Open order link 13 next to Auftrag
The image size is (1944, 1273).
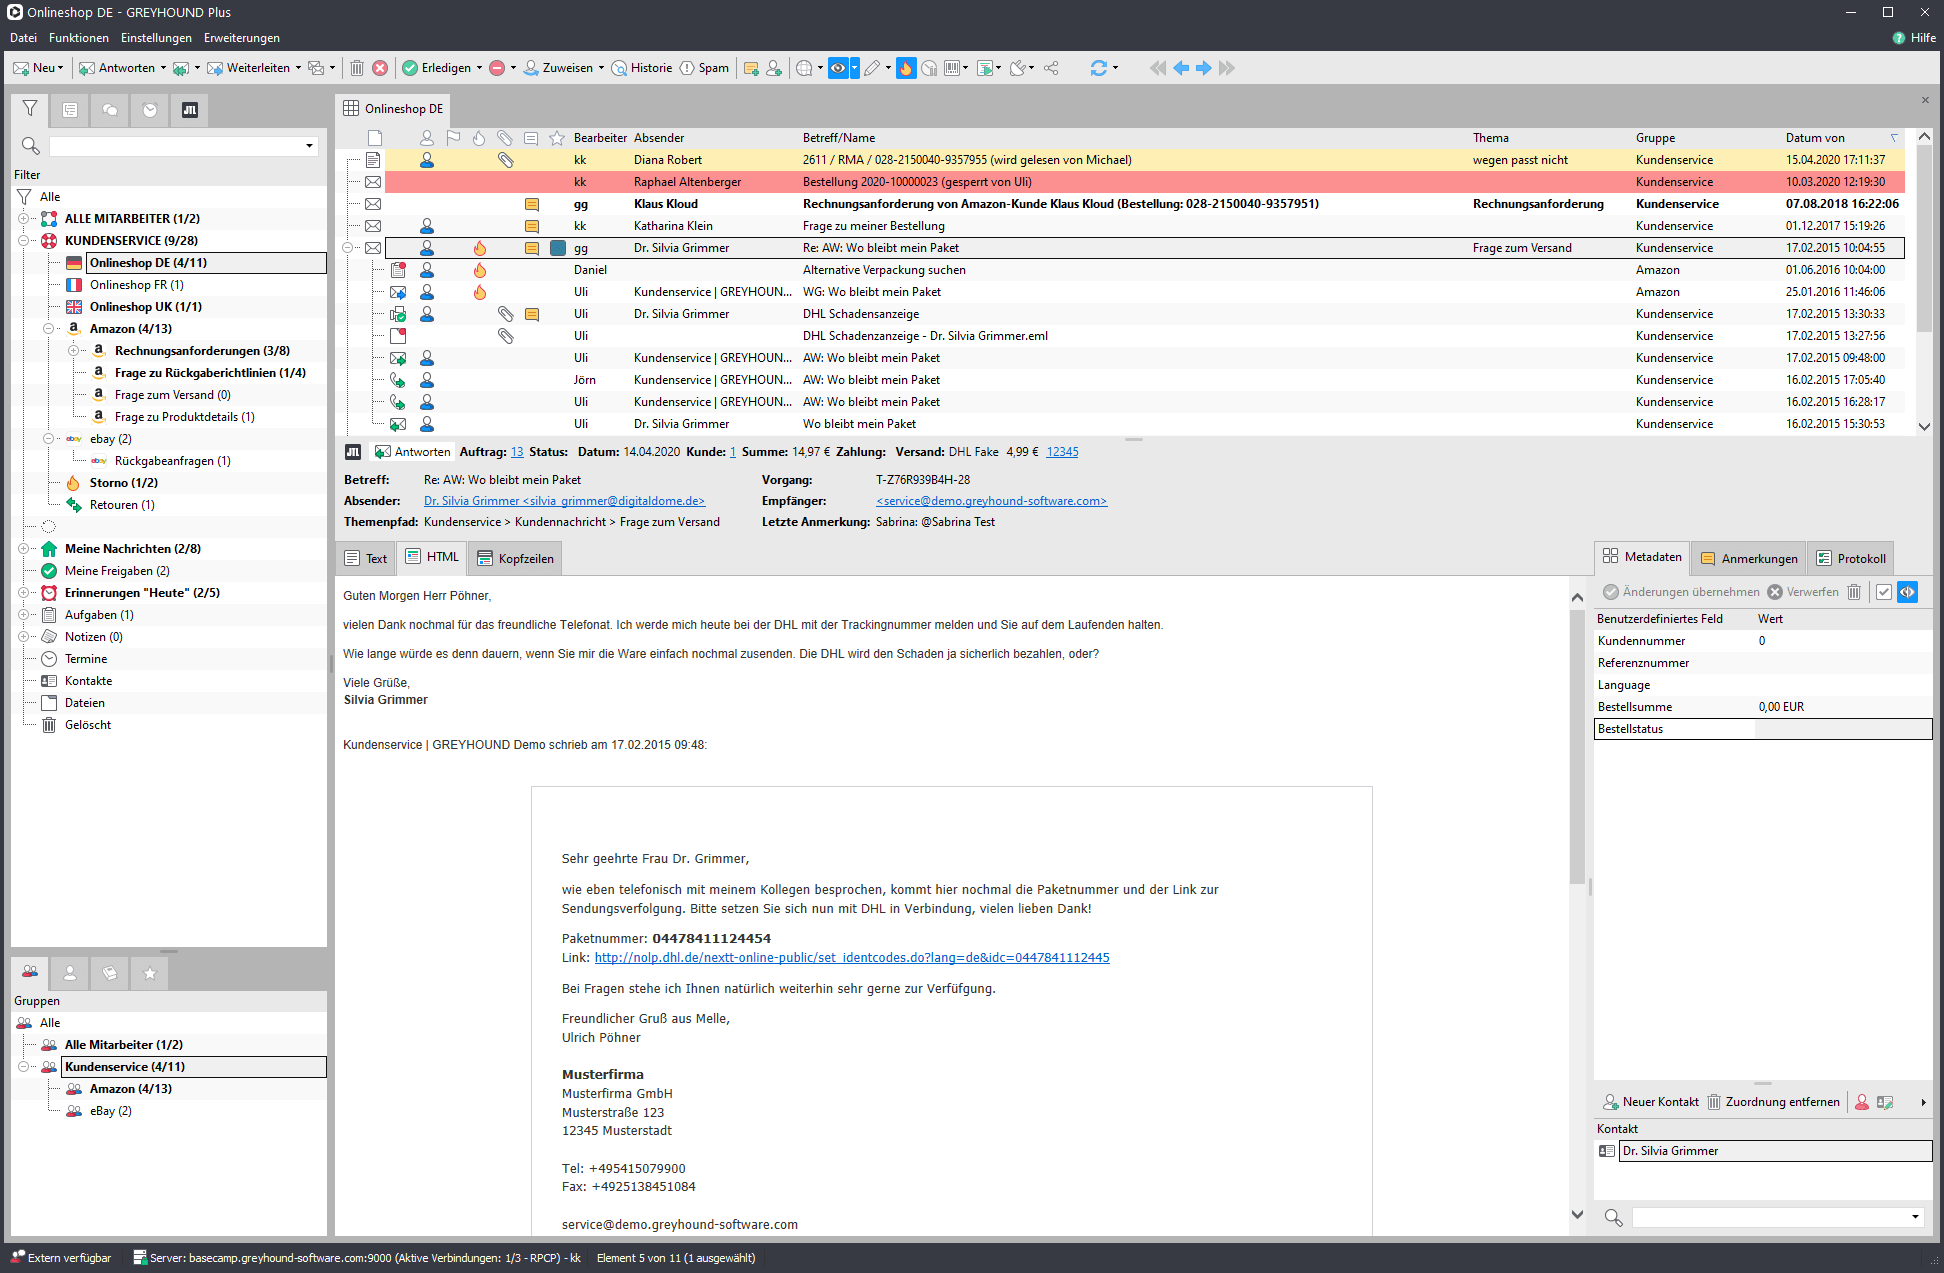click(517, 452)
